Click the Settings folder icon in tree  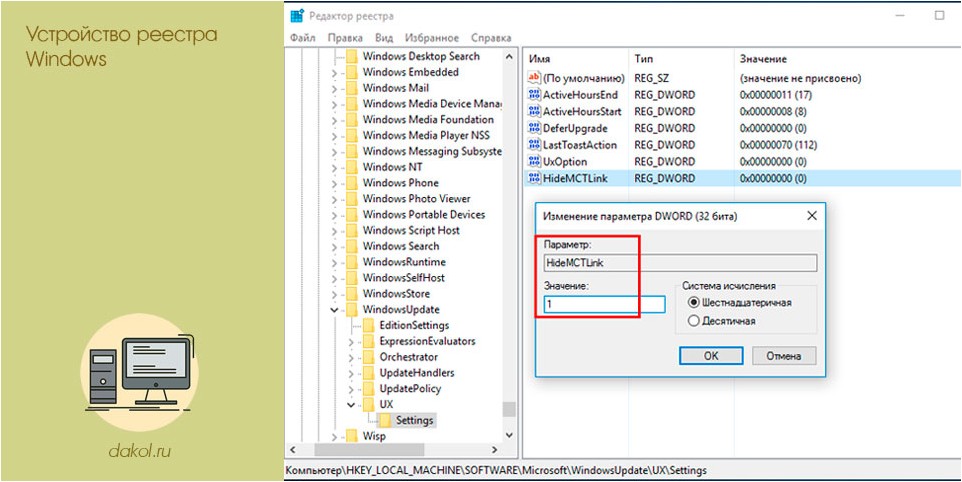(385, 421)
